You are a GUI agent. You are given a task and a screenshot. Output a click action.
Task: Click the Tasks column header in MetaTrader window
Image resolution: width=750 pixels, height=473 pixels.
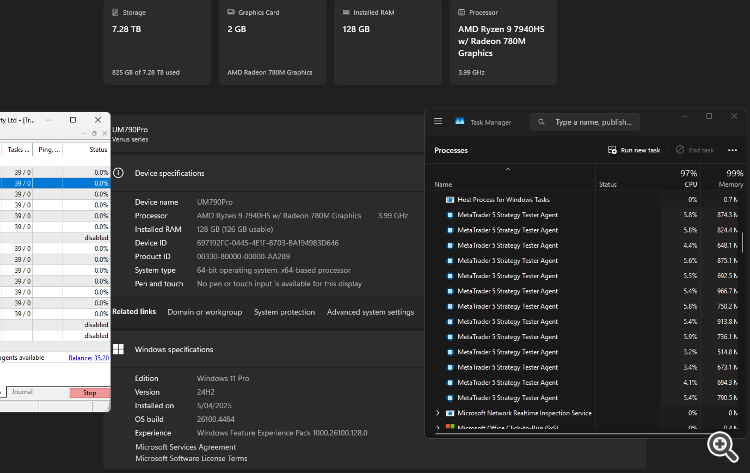(x=17, y=150)
